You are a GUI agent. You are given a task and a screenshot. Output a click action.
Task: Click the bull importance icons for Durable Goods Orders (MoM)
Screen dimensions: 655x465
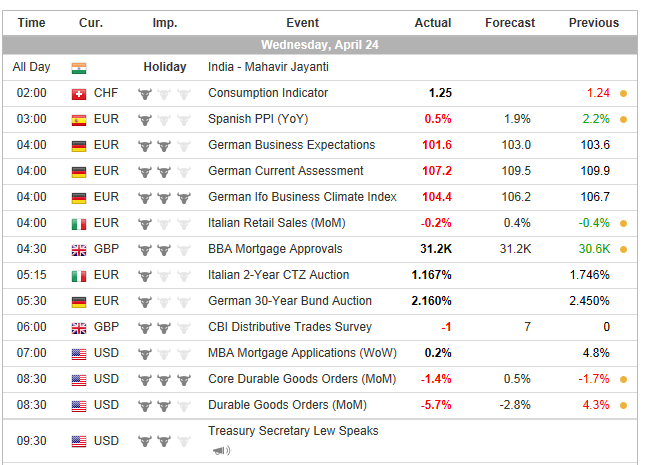pyautogui.click(x=164, y=406)
